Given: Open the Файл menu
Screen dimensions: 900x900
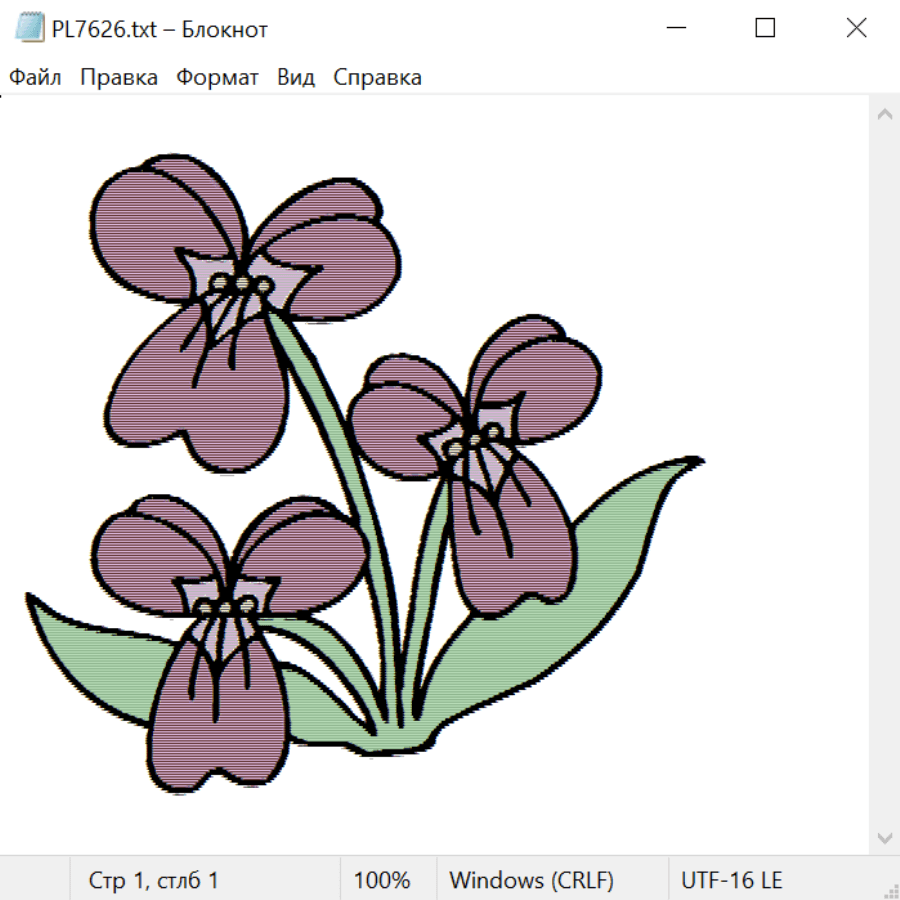Looking at the screenshot, I should (x=36, y=78).
